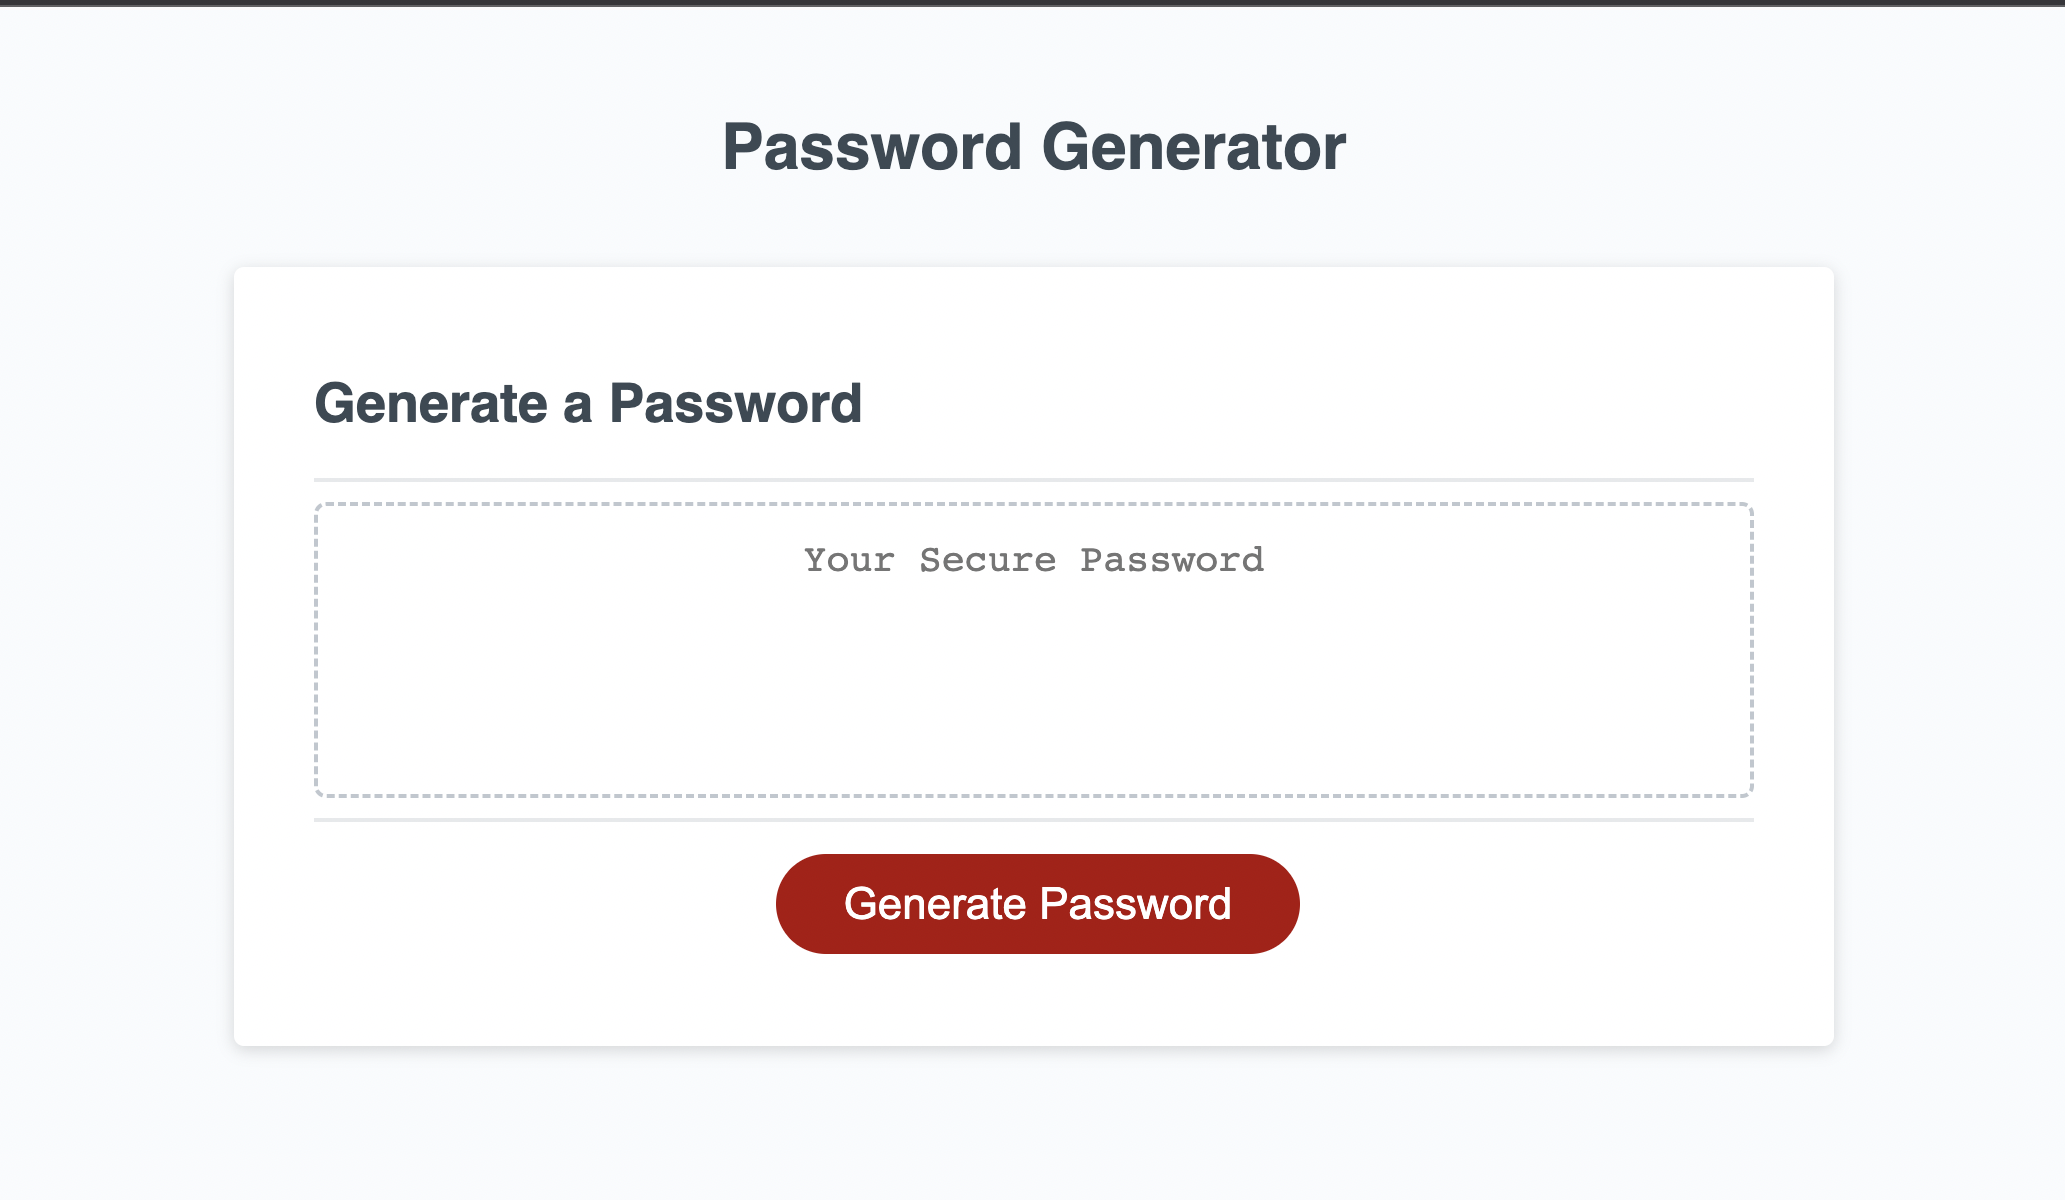The height and width of the screenshot is (1200, 2065).
Task: Click the center of the dashed border box
Action: pos(1035,650)
